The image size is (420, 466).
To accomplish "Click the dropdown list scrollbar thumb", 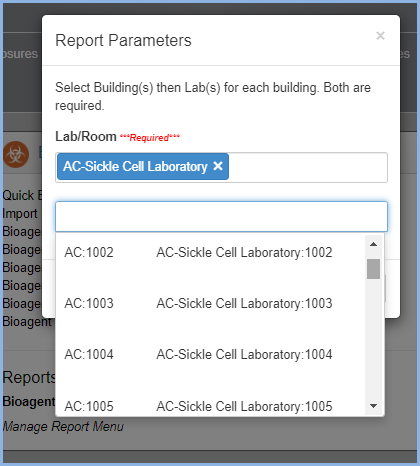I will [373, 269].
